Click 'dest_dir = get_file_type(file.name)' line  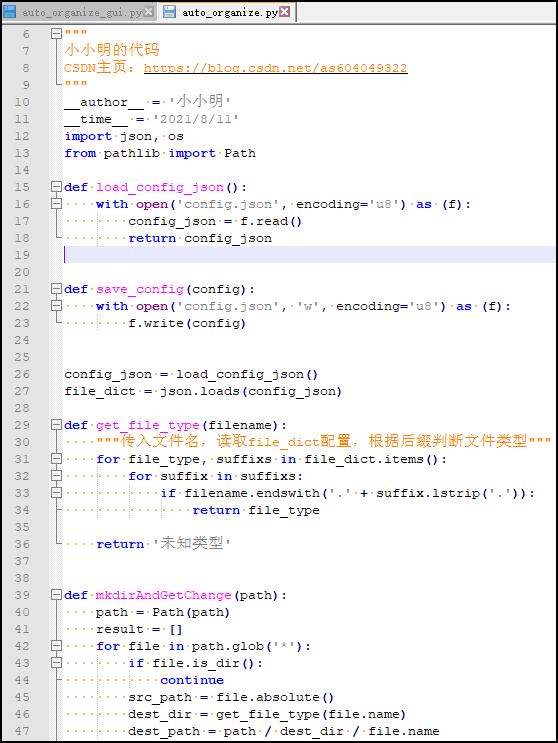[x=267, y=715]
